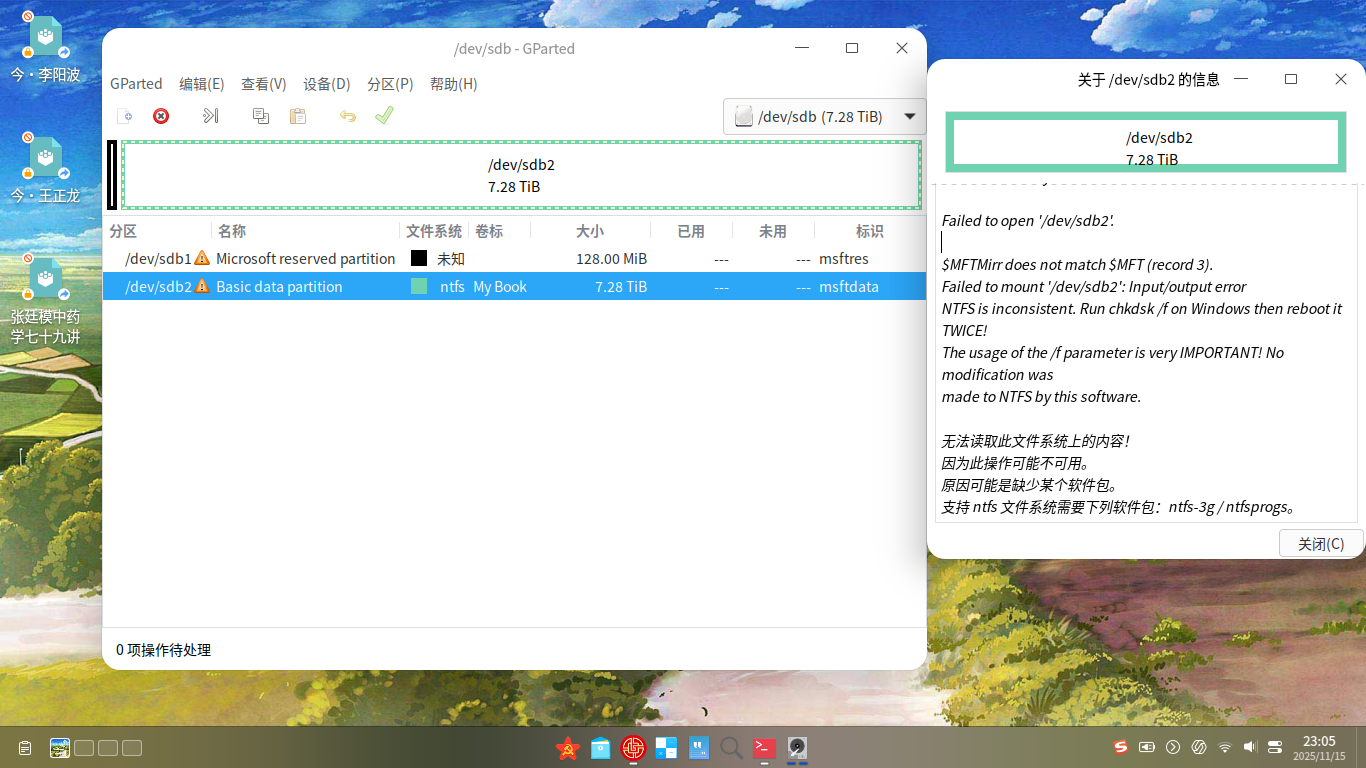
Task: Click the 标识 column header
Action: coord(870,231)
